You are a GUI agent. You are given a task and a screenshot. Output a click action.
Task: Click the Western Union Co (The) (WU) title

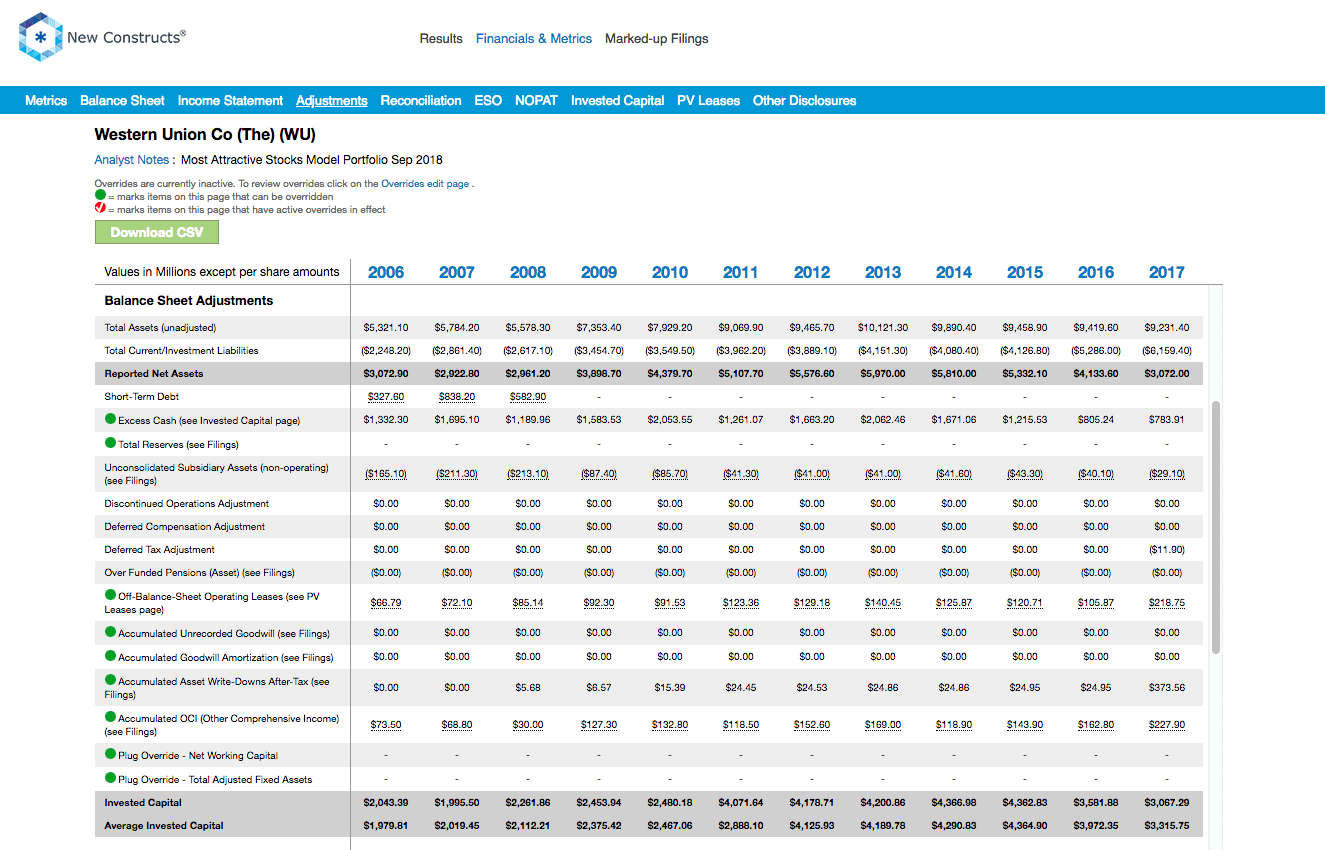tap(205, 134)
